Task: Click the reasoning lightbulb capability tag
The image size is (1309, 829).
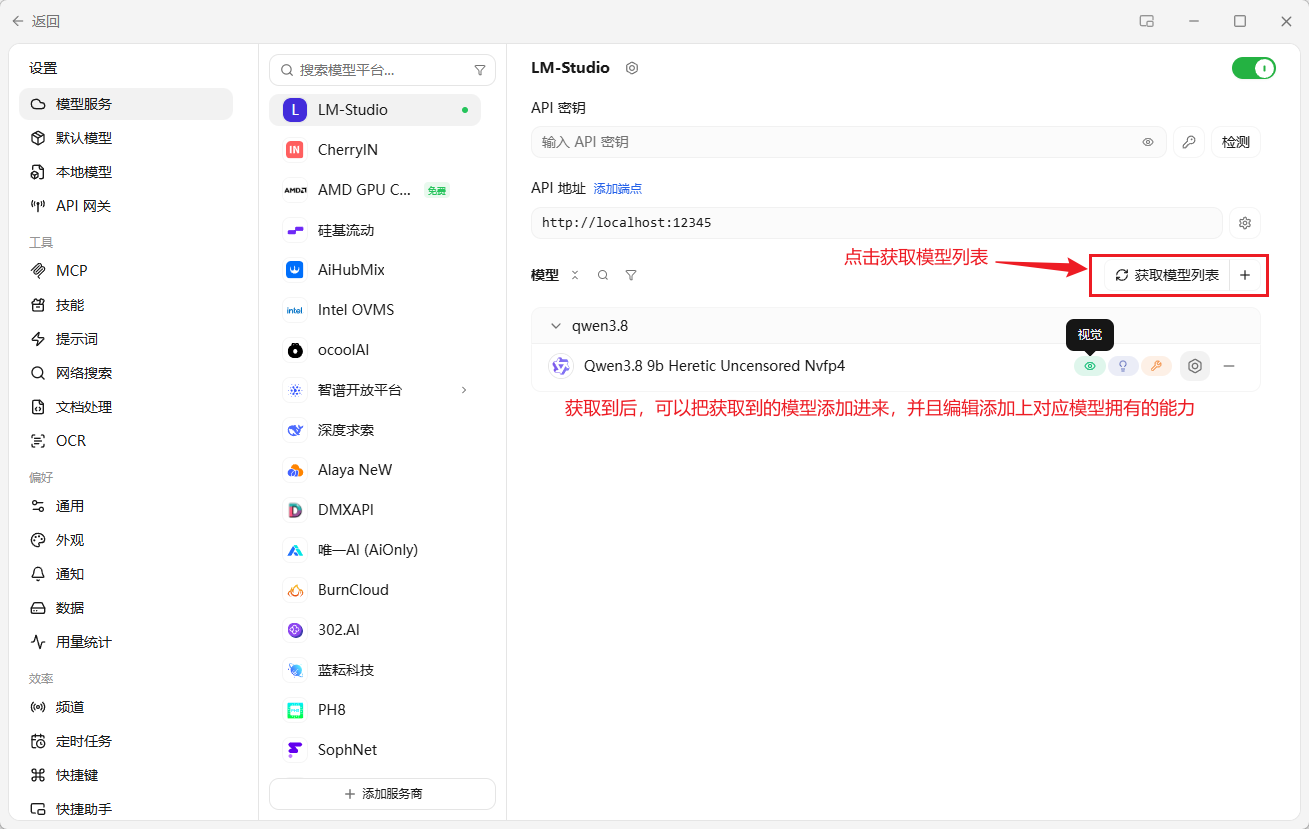Action: (1123, 366)
